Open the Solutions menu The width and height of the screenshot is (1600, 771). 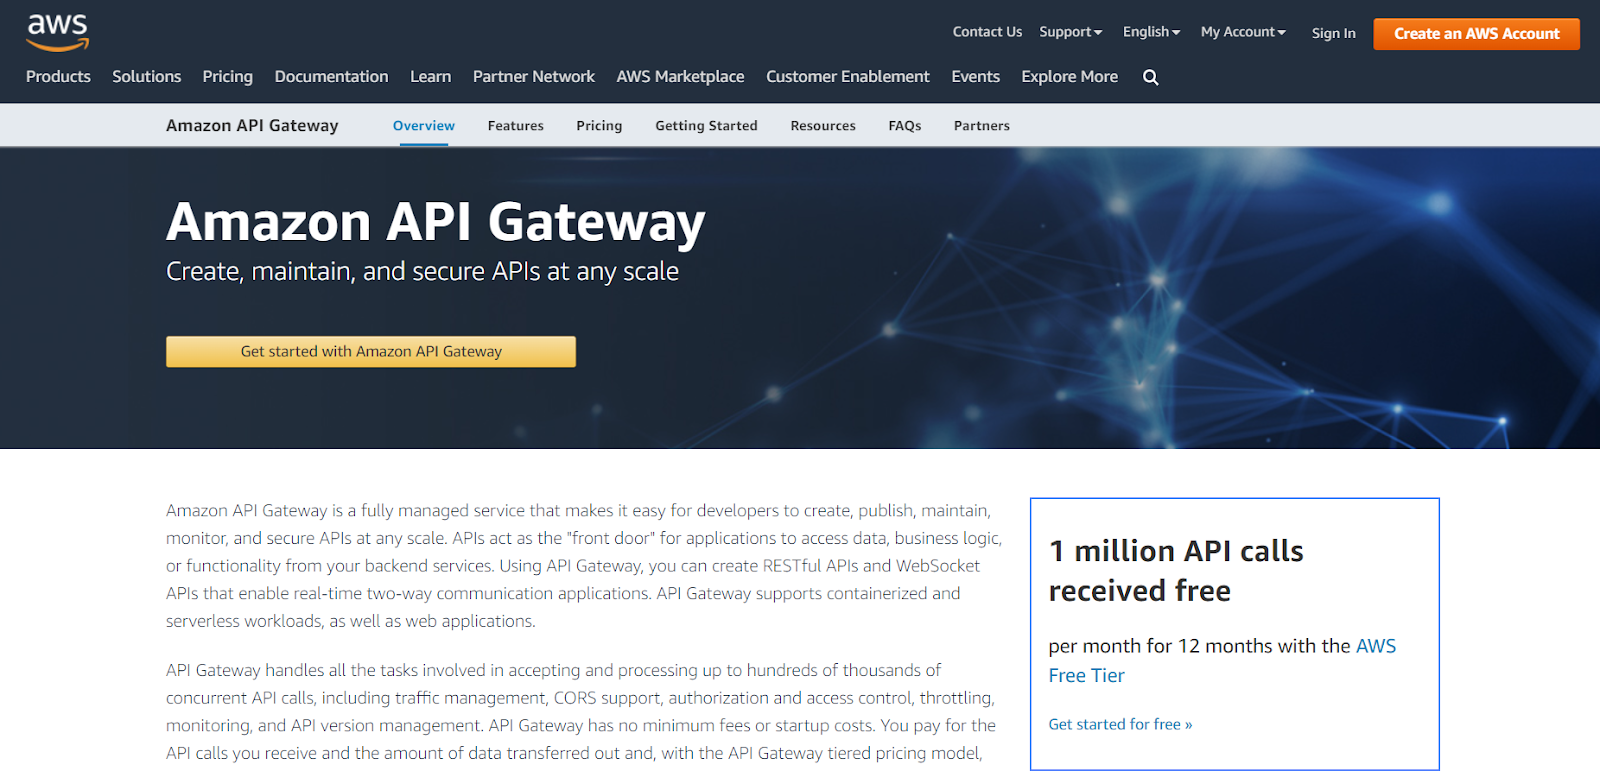[147, 76]
